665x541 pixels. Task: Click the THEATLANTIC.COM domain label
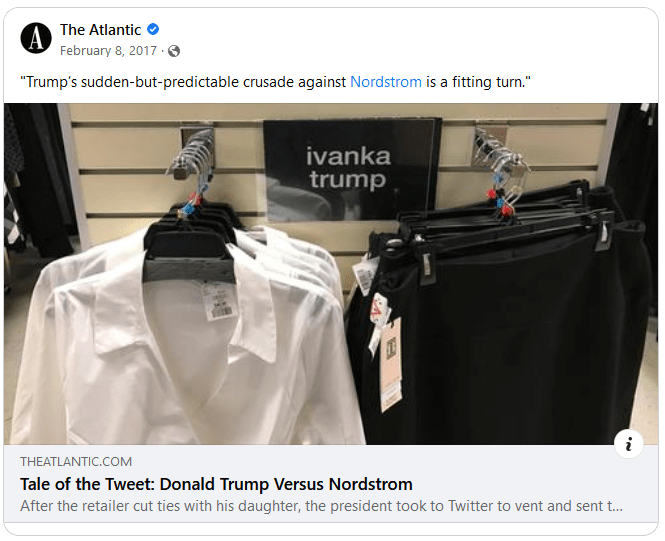pyautogui.click(x=76, y=462)
